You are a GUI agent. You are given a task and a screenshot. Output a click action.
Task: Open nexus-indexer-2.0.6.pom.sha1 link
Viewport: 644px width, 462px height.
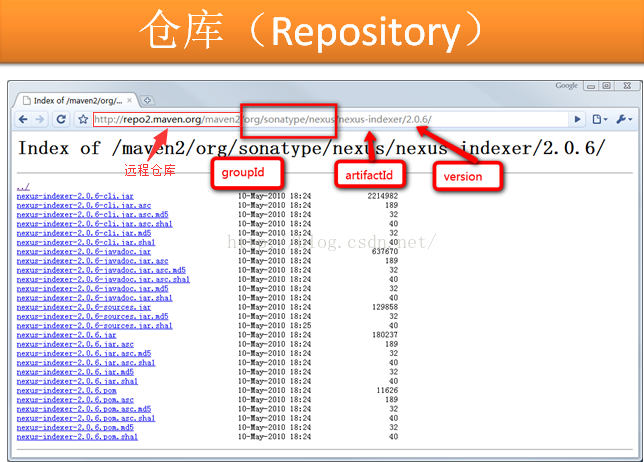tap(77, 437)
